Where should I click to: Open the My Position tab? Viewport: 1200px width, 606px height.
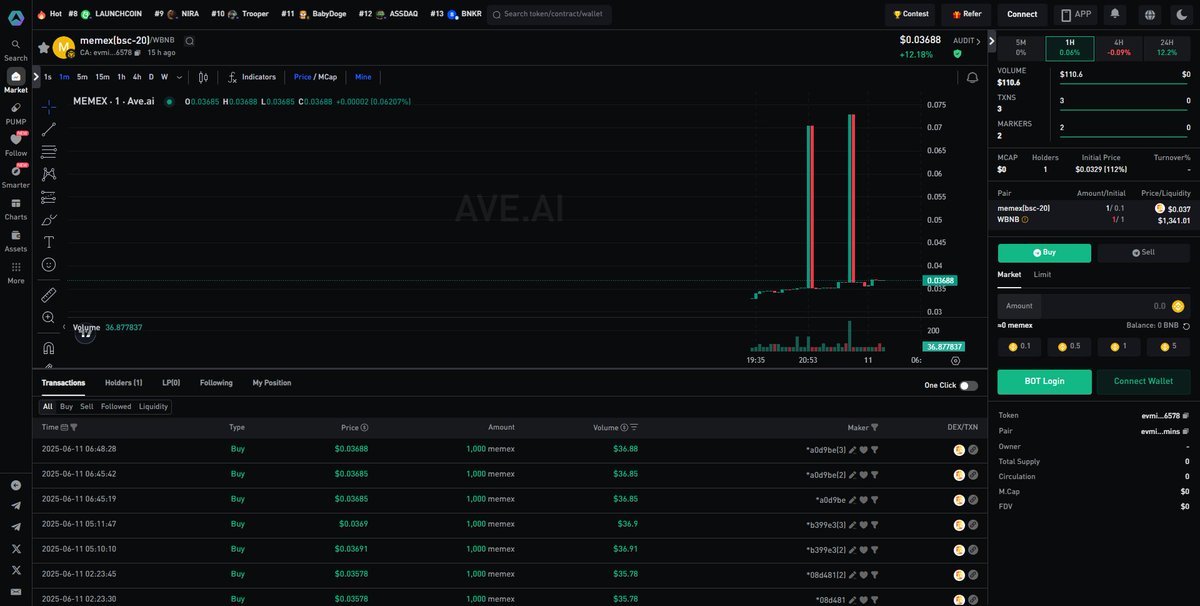pyautogui.click(x=272, y=383)
